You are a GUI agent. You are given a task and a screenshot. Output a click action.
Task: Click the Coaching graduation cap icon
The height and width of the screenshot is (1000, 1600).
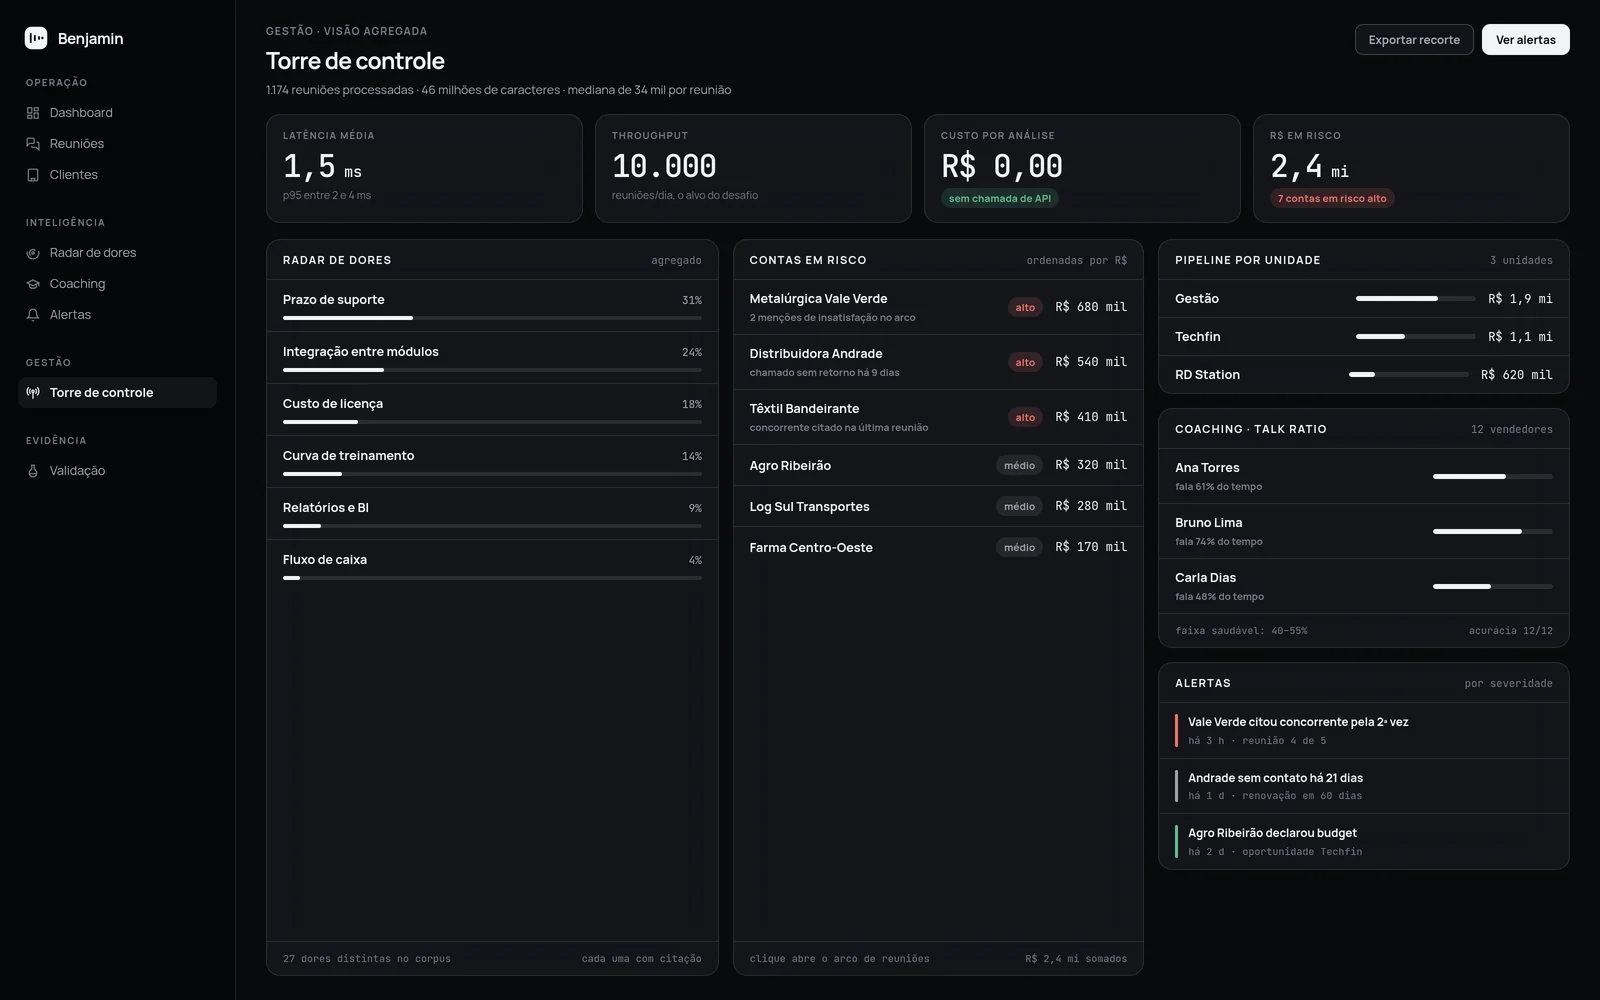[x=33, y=284]
